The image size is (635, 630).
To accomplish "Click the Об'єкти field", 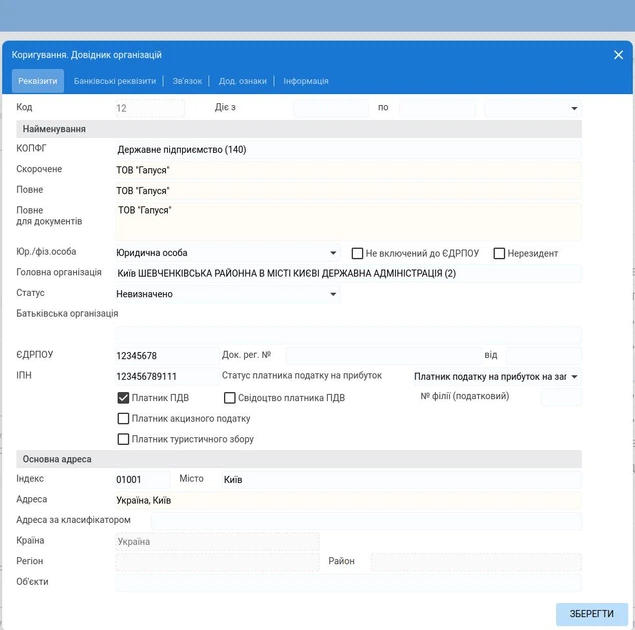I will pos(348,583).
